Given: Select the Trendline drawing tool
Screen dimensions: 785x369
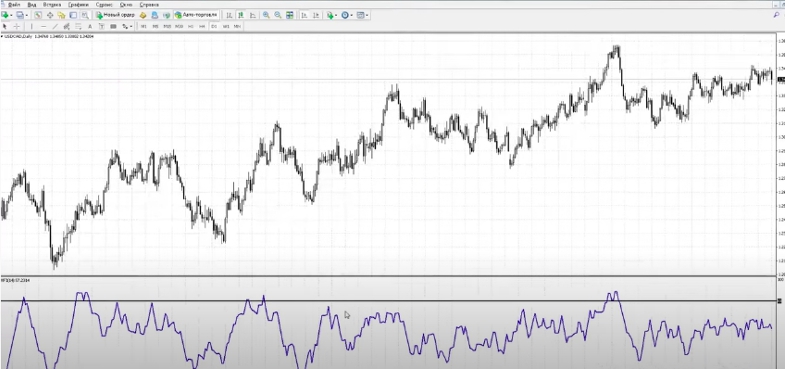Looking at the screenshot, I should click(55, 26).
